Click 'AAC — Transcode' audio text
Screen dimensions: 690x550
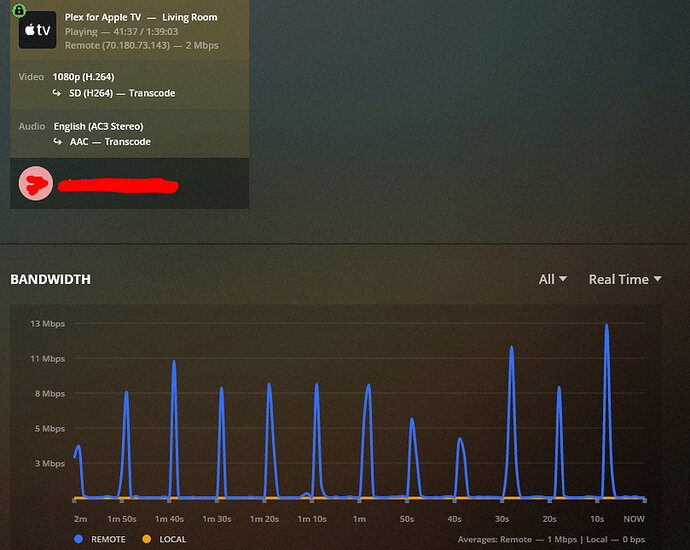pyautogui.click(x=110, y=142)
